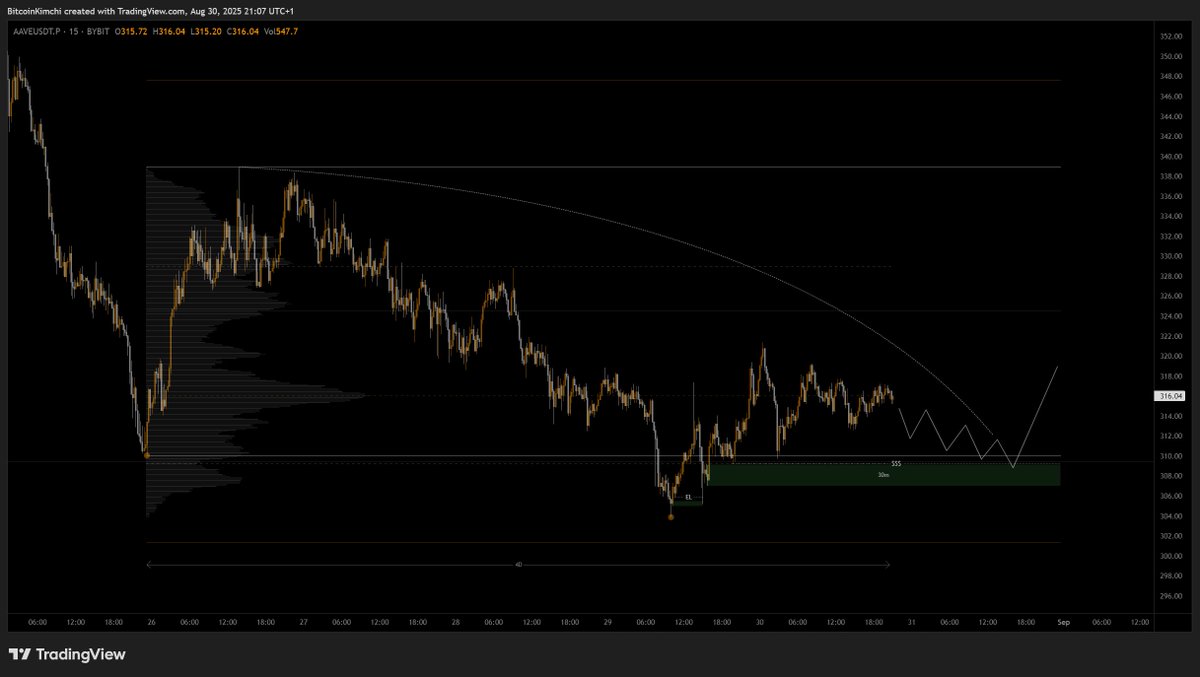Click the 340.00 price axis label
The image size is (1200, 677).
click(x=1171, y=156)
